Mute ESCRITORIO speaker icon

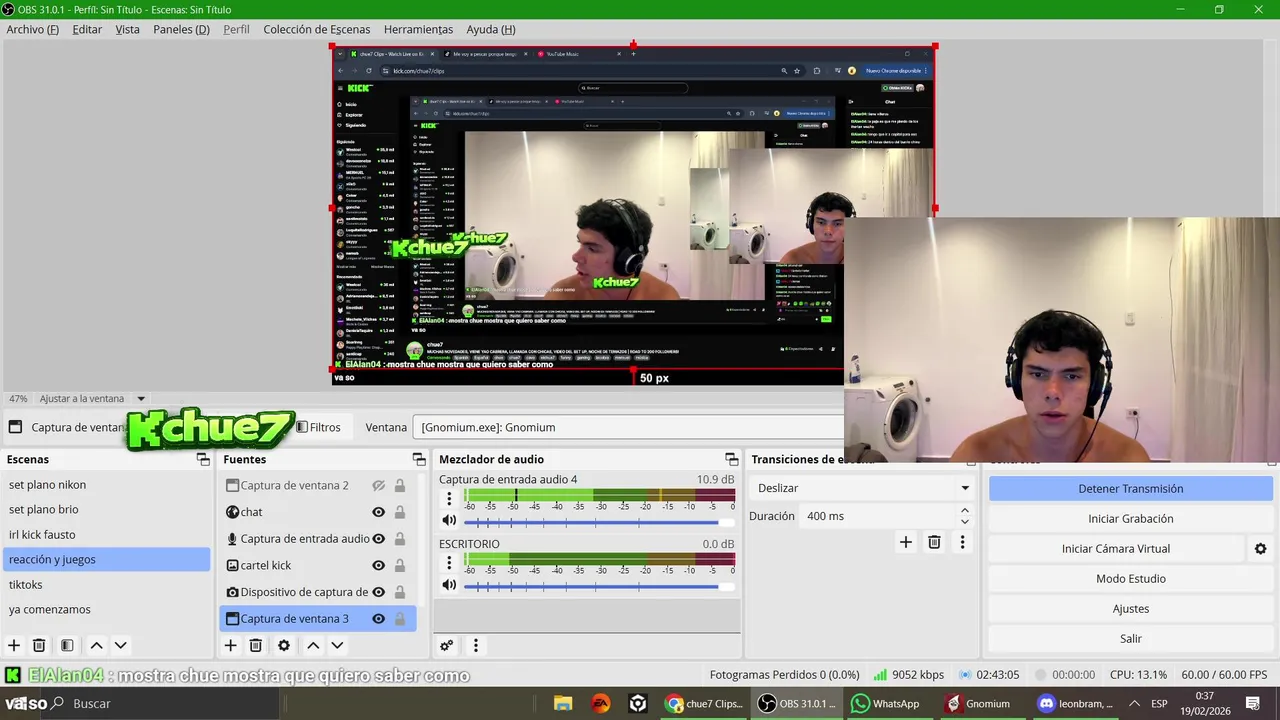coord(449,585)
